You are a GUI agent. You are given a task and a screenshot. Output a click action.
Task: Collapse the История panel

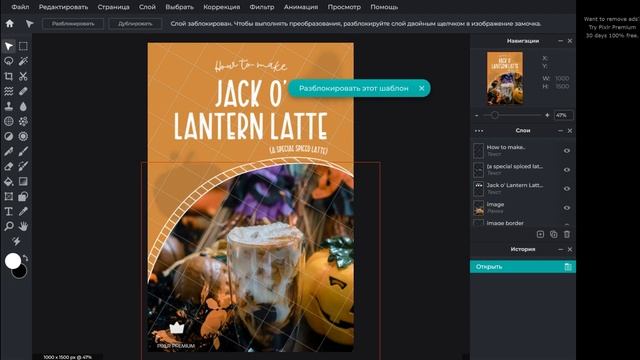(560, 249)
